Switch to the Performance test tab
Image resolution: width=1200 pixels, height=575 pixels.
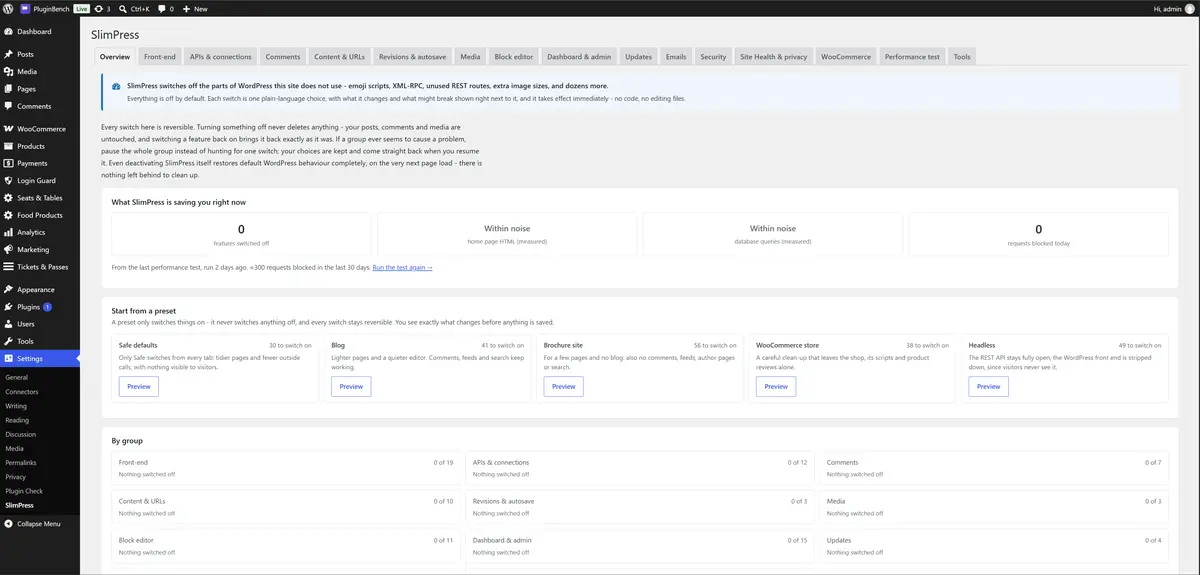pos(912,57)
